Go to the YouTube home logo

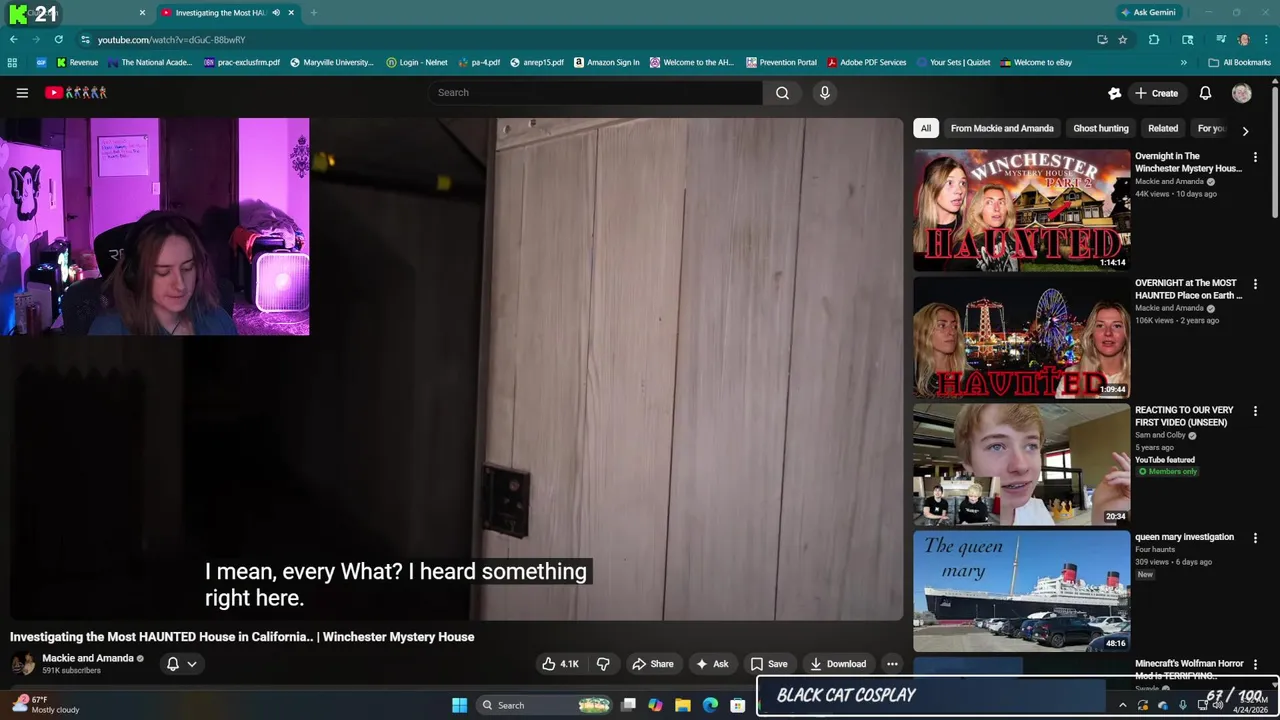pos(76,93)
